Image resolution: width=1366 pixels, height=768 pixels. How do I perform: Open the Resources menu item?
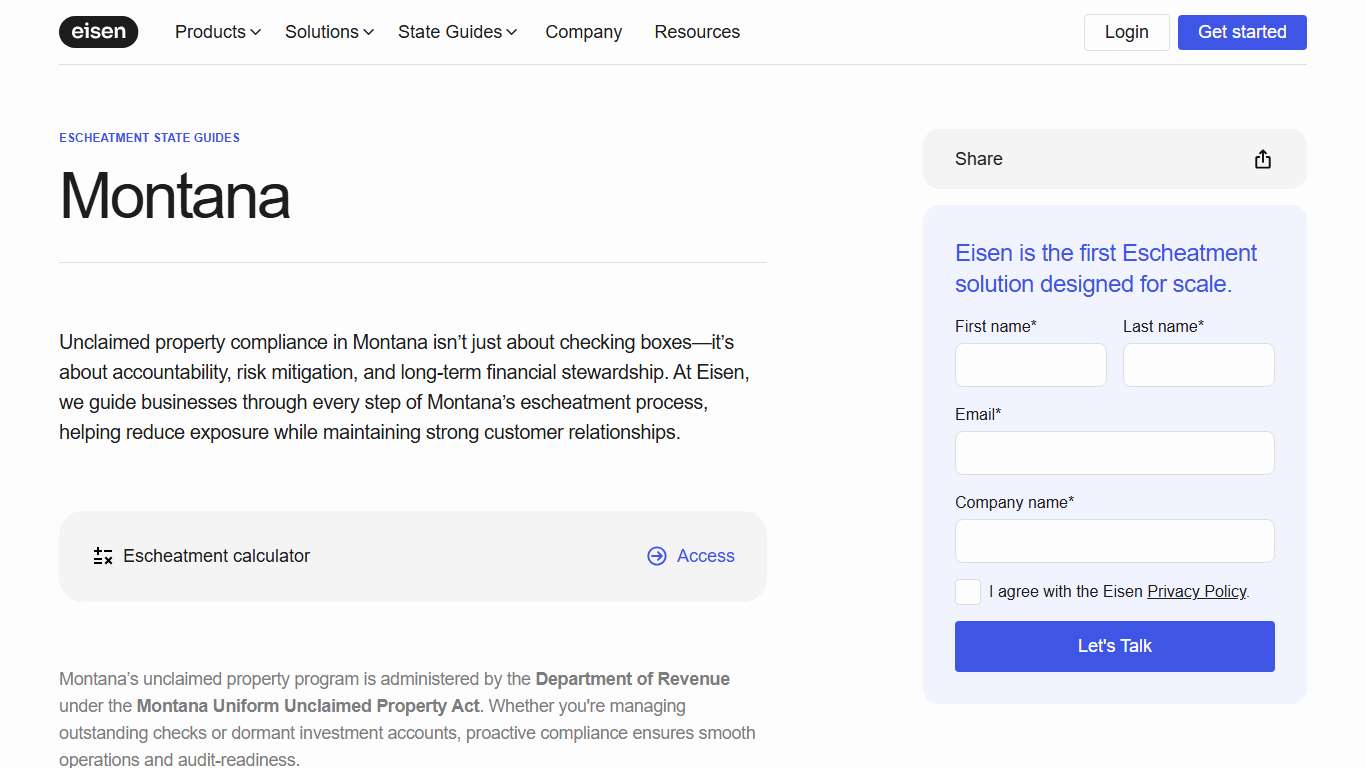pos(697,32)
